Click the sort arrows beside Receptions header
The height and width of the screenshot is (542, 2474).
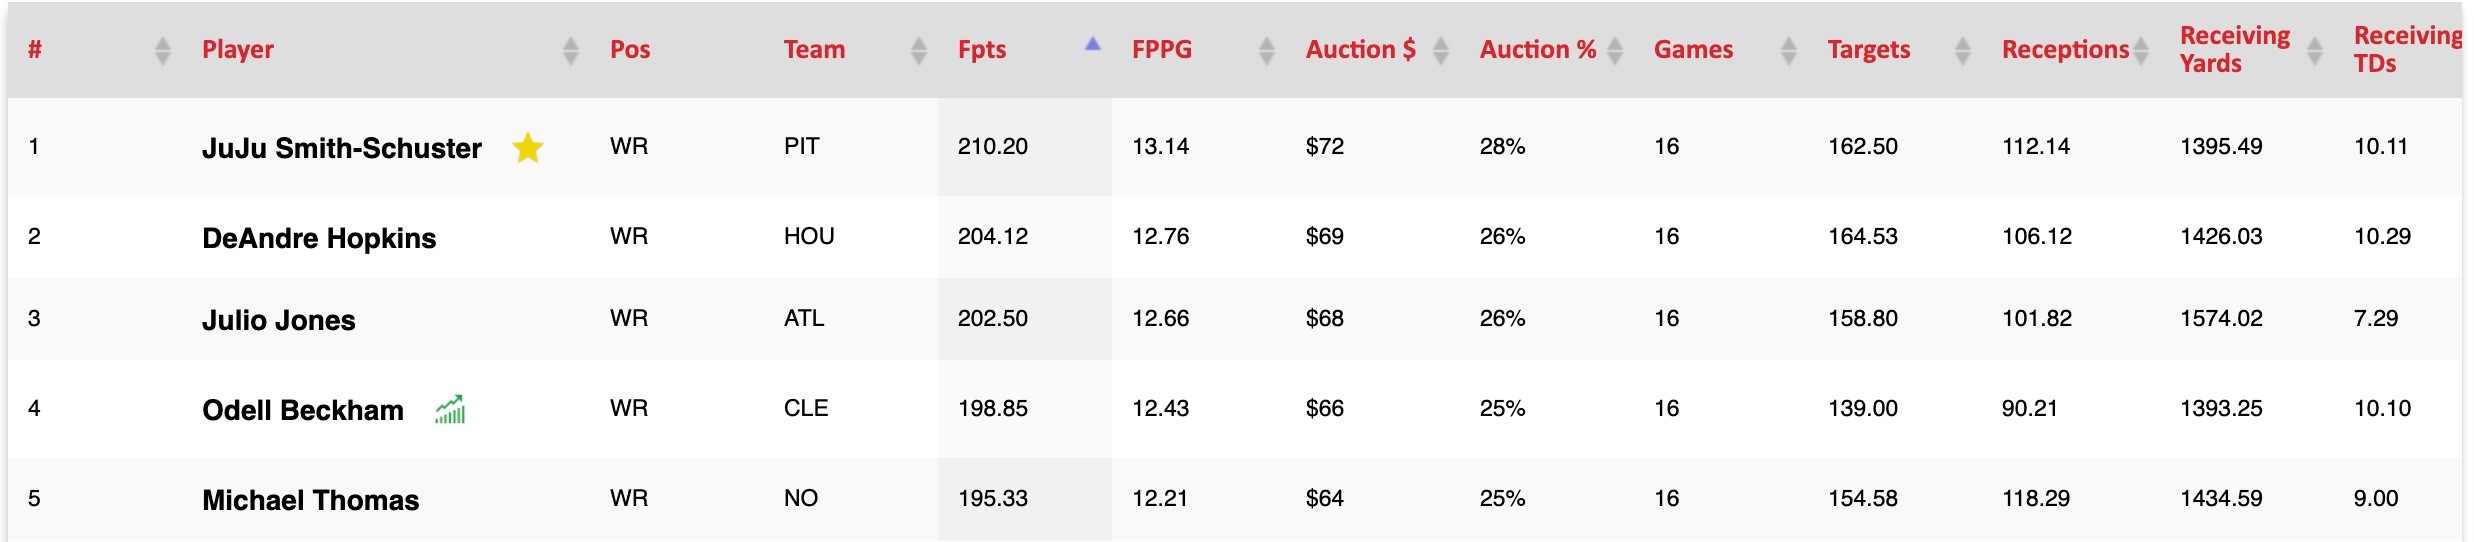(2141, 50)
